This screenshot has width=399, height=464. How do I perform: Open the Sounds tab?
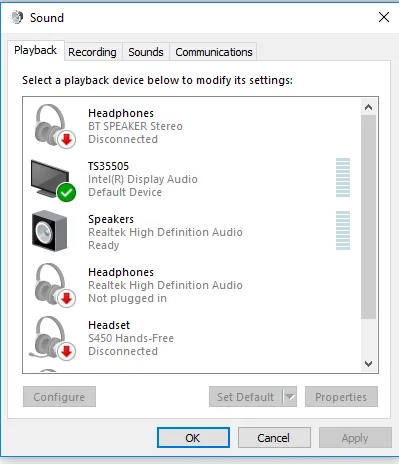146,52
